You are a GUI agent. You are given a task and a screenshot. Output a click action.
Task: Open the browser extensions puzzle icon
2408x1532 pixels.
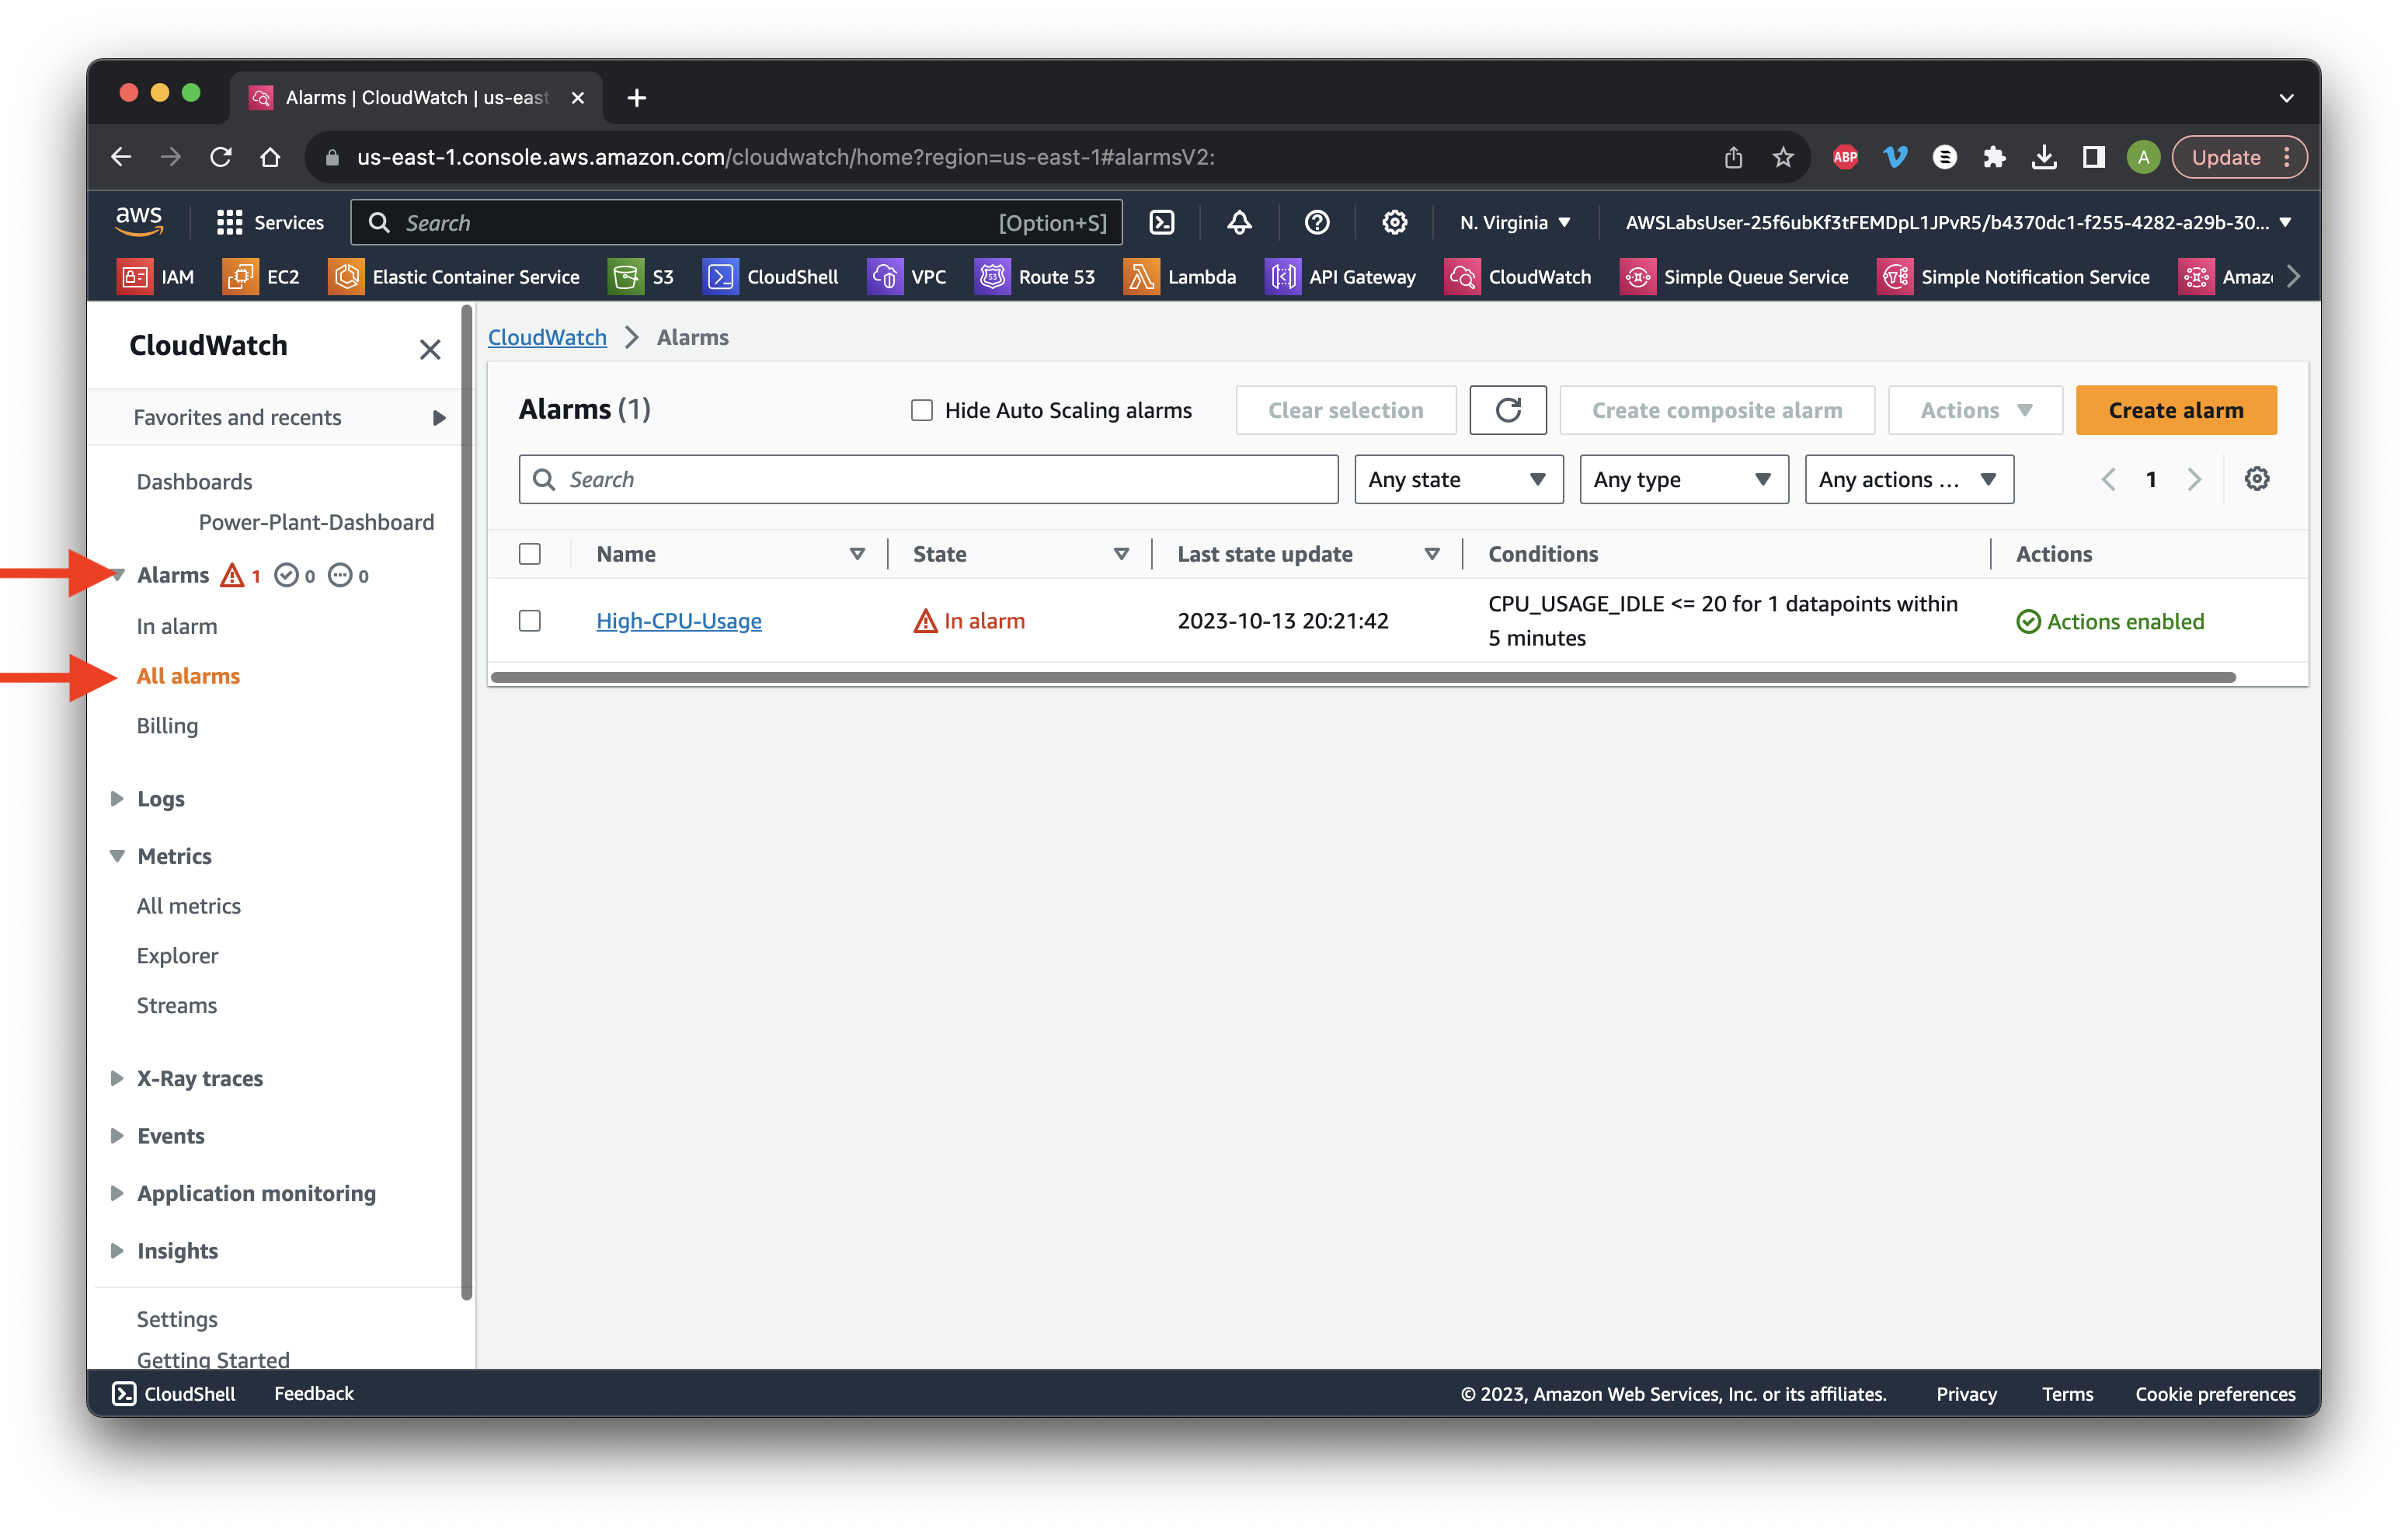(1994, 157)
